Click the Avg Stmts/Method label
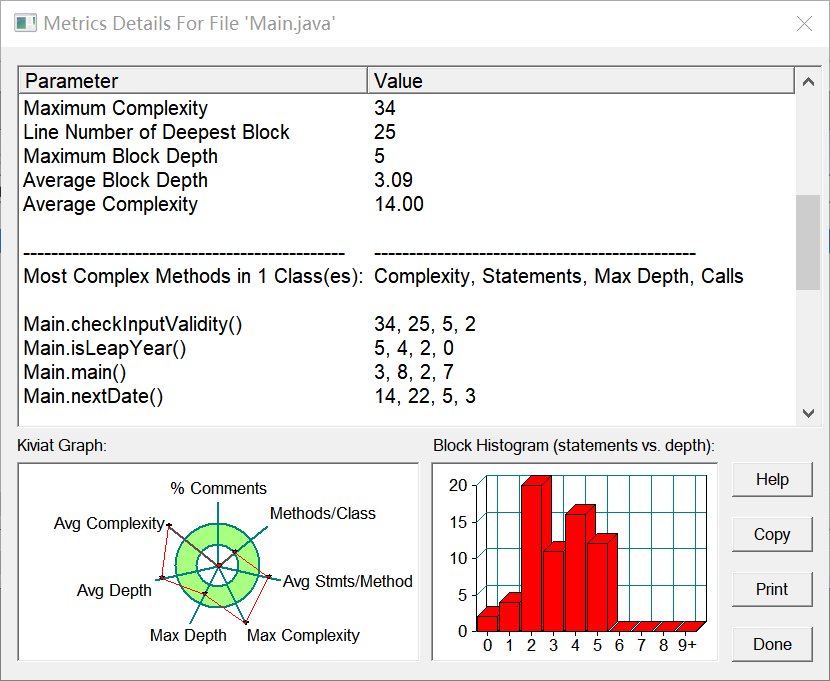Image resolution: width=830 pixels, height=681 pixels. point(348,581)
